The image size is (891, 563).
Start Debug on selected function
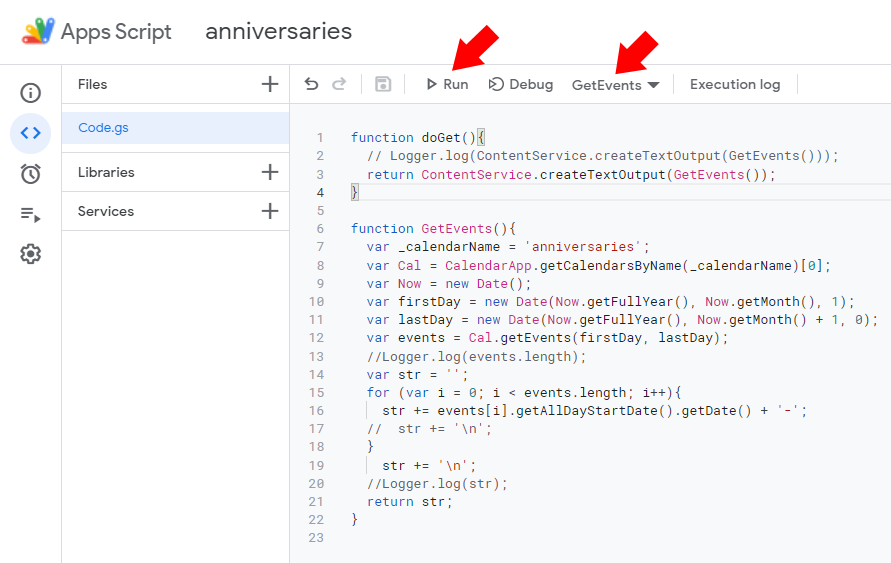pos(521,84)
